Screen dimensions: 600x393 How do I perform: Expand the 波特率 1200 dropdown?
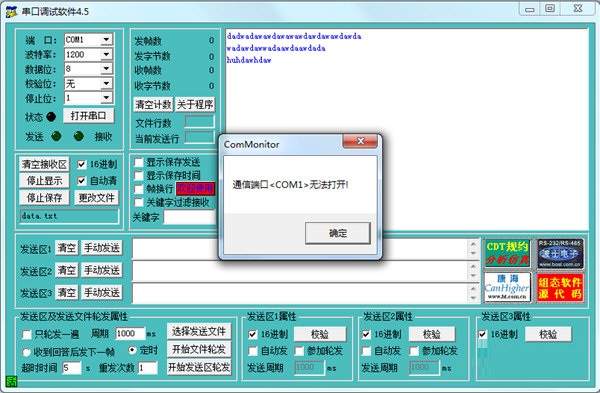point(106,54)
